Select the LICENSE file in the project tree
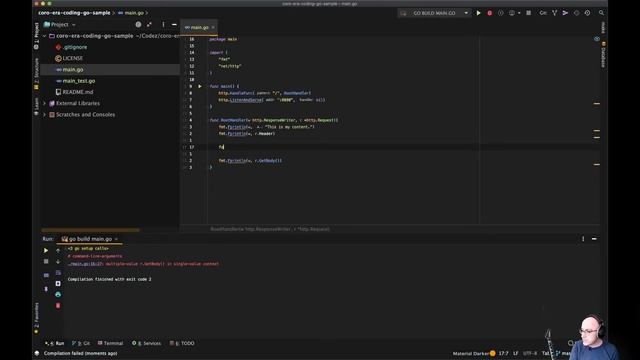The image size is (640, 360). (69, 58)
